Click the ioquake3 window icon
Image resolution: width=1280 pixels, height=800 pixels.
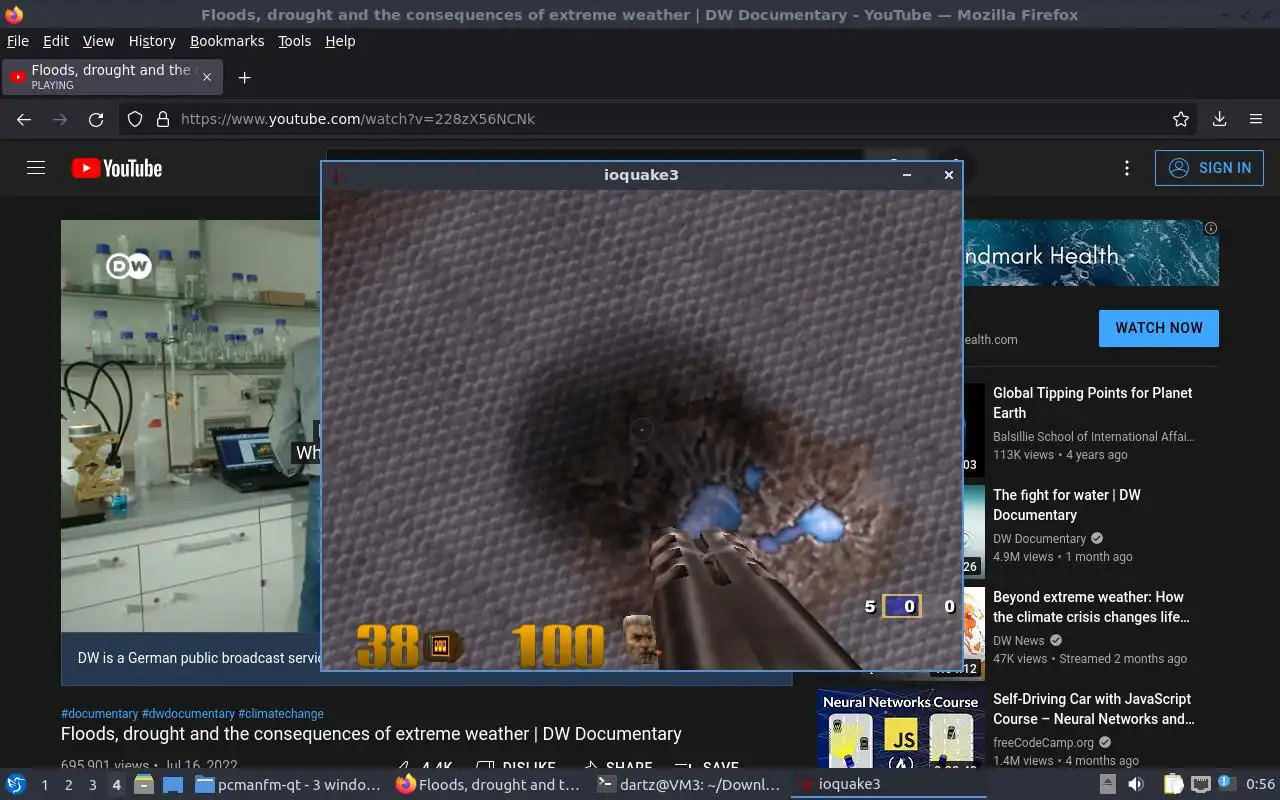[x=337, y=175]
